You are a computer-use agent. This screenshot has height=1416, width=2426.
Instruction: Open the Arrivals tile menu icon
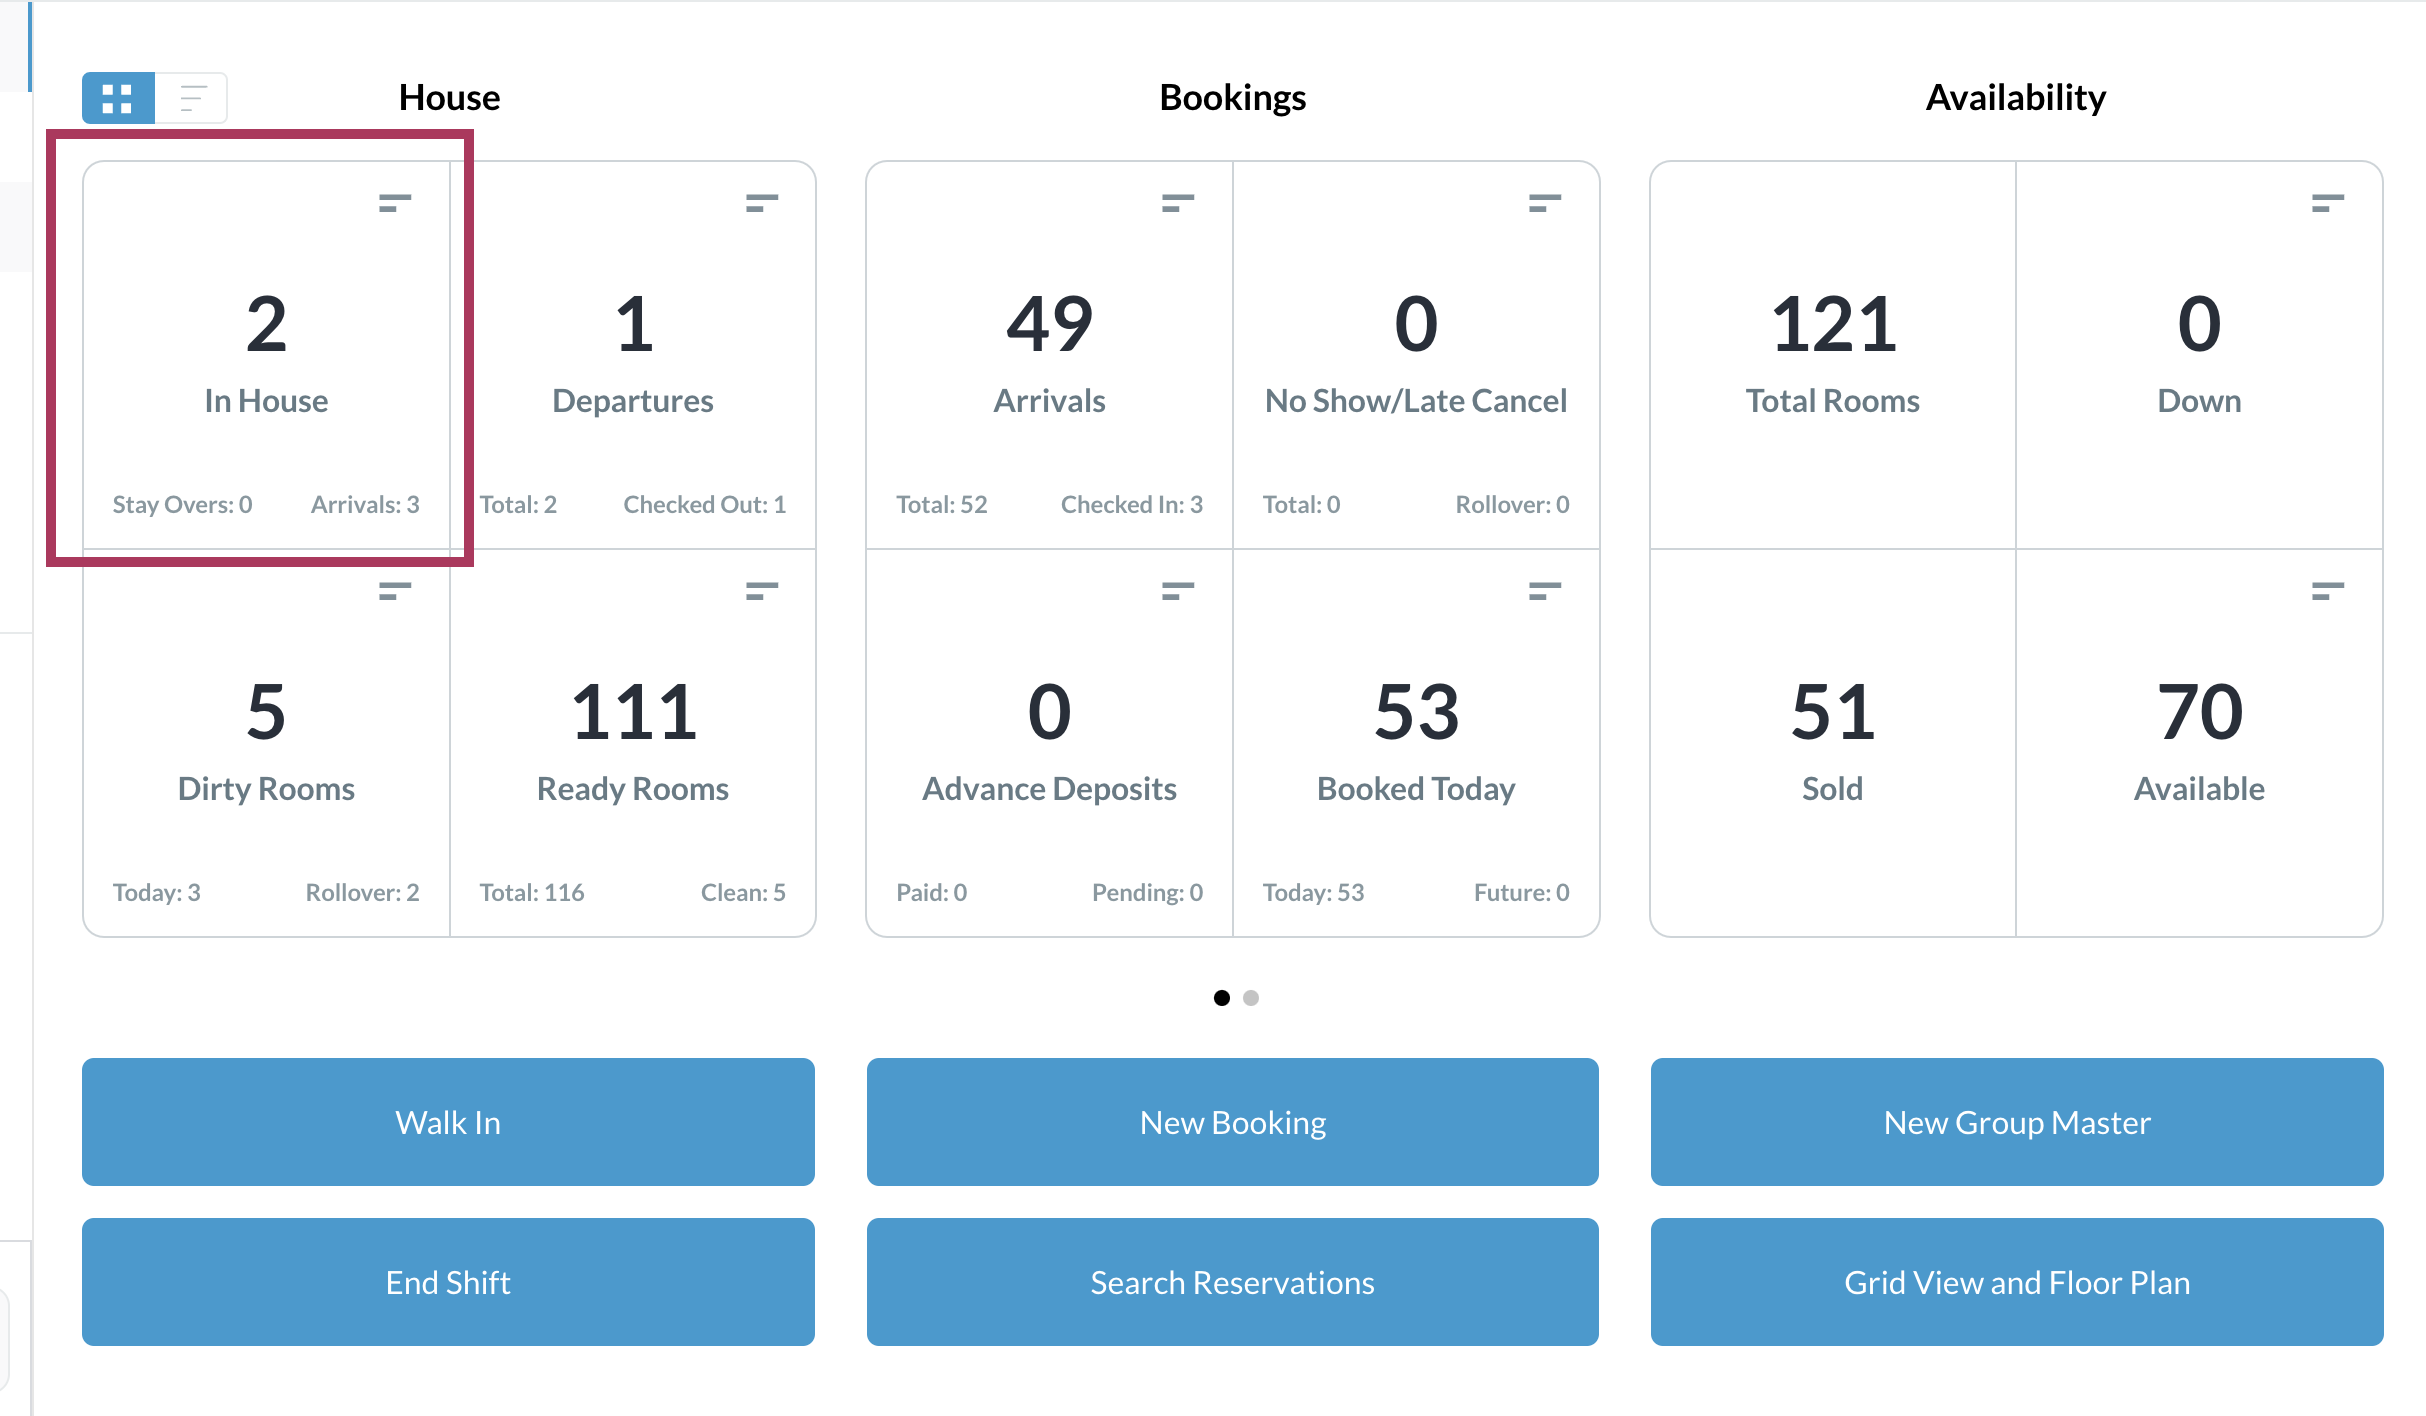1177,203
